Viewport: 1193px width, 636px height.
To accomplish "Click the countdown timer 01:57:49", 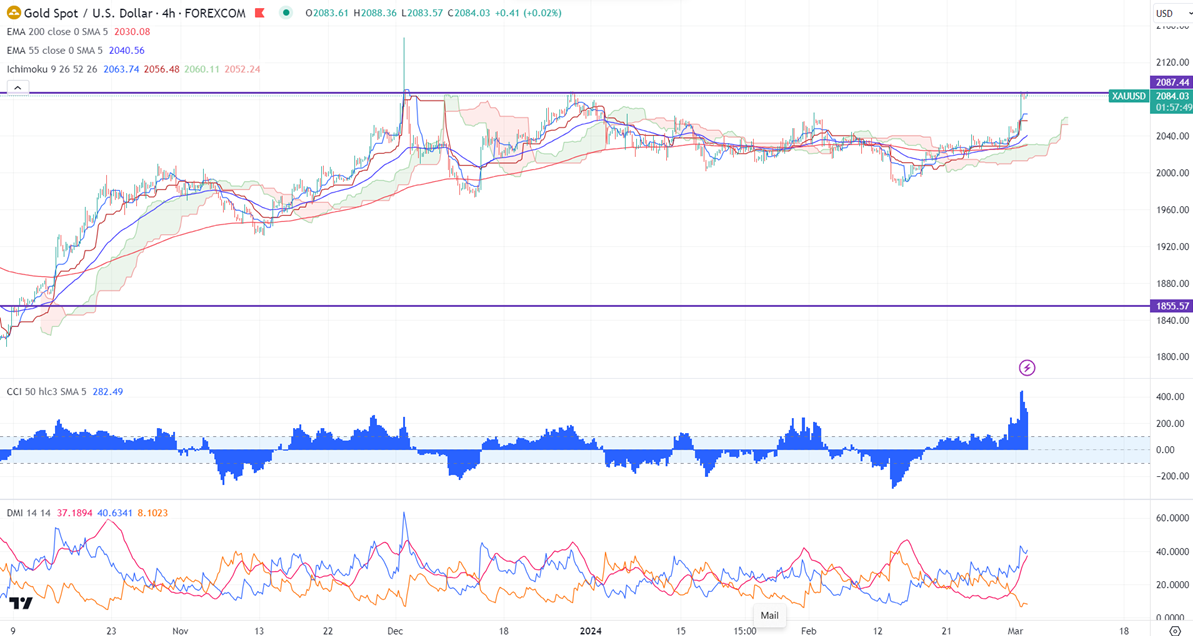I will point(1173,108).
